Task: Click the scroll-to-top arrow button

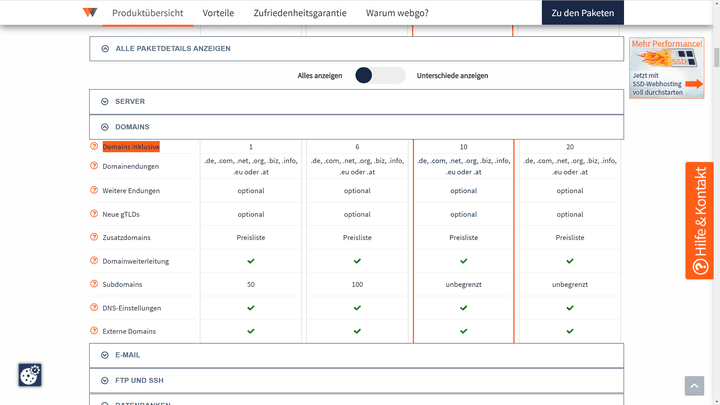Action: coord(694,386)
